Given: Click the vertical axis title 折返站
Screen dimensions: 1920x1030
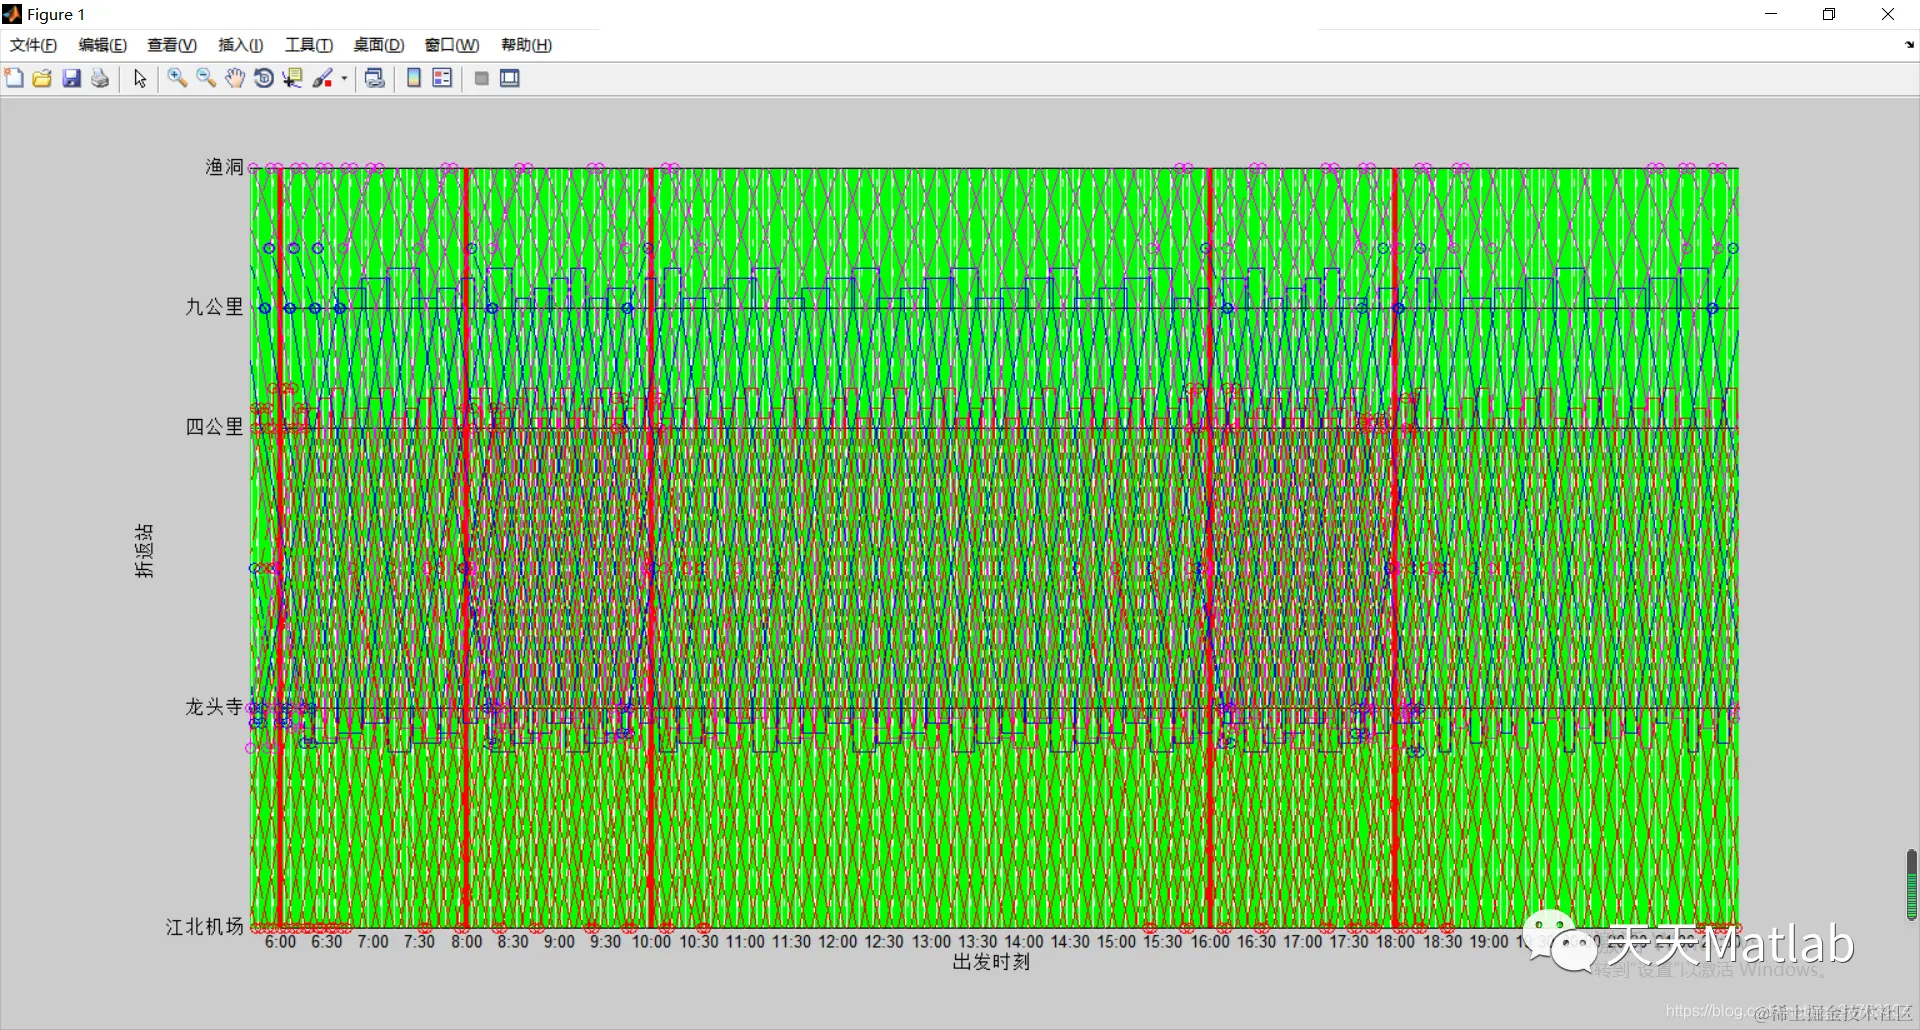Looking at the screenshot, I should coord(145,550).
